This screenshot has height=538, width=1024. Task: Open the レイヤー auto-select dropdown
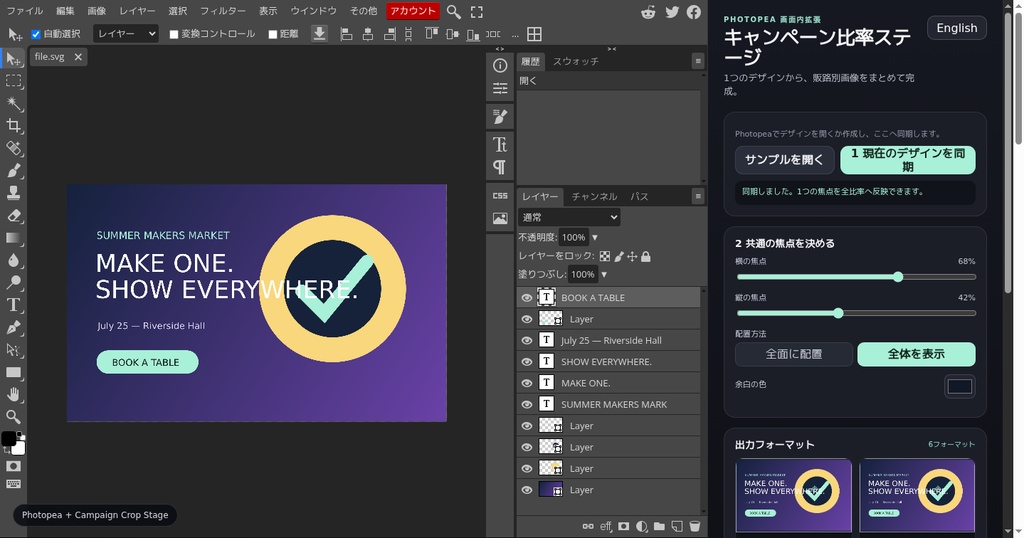[x=125, y=33]
